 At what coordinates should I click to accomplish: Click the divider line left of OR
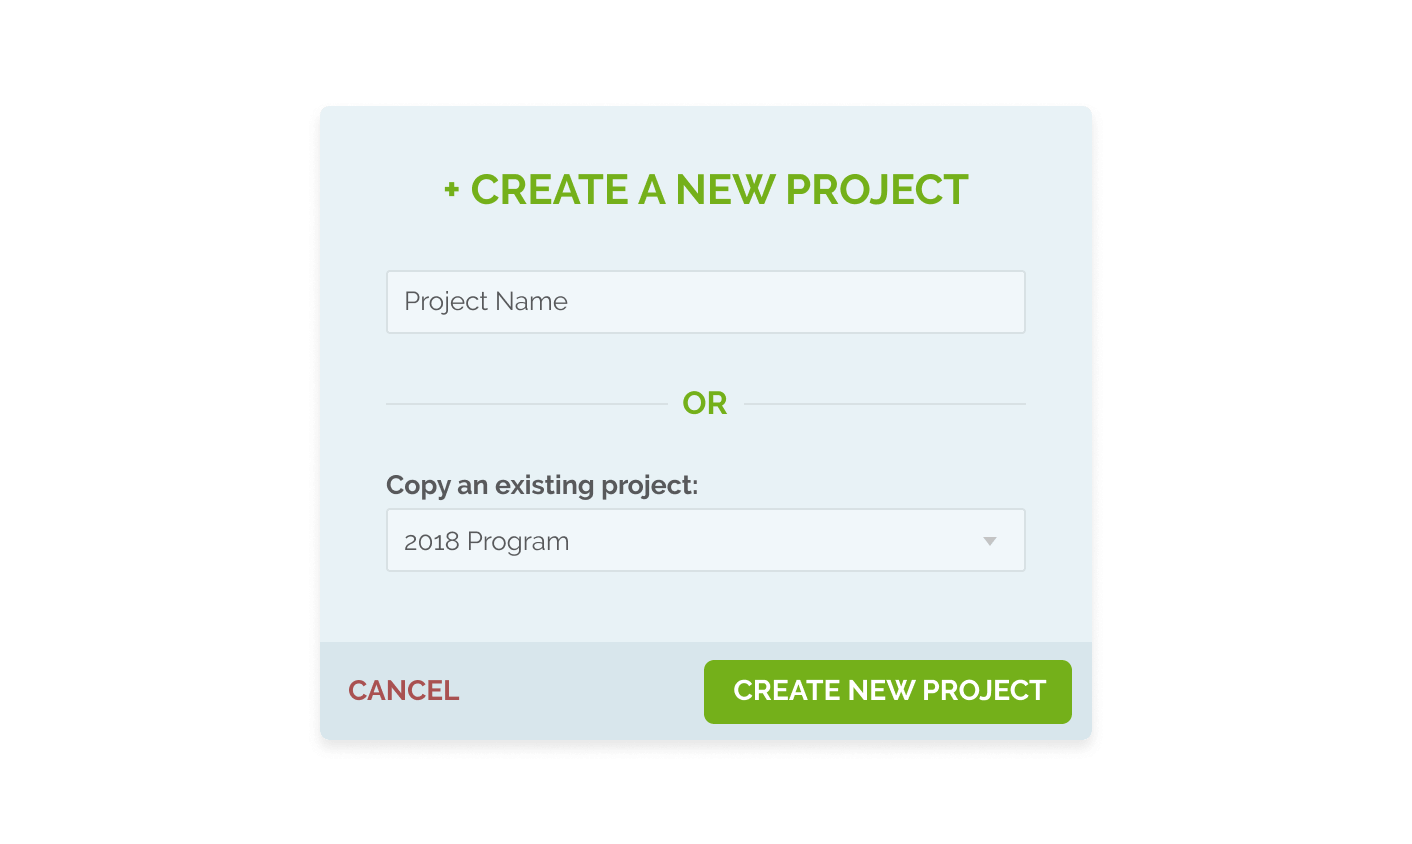pos(526,404)
